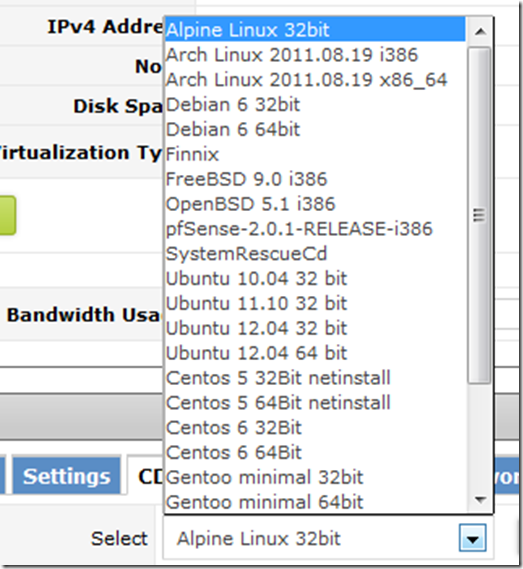
Task: Choose pfSense-2.0.1-RELEASE-i386 option
Action: pyautogui.click(x=315, y=229)
